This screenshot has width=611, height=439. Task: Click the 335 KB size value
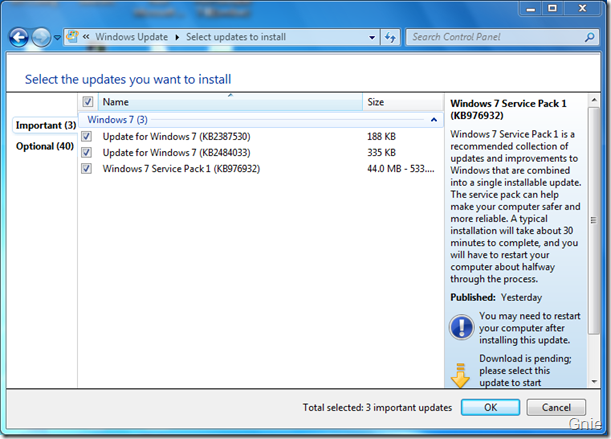[x=381, y=153]
